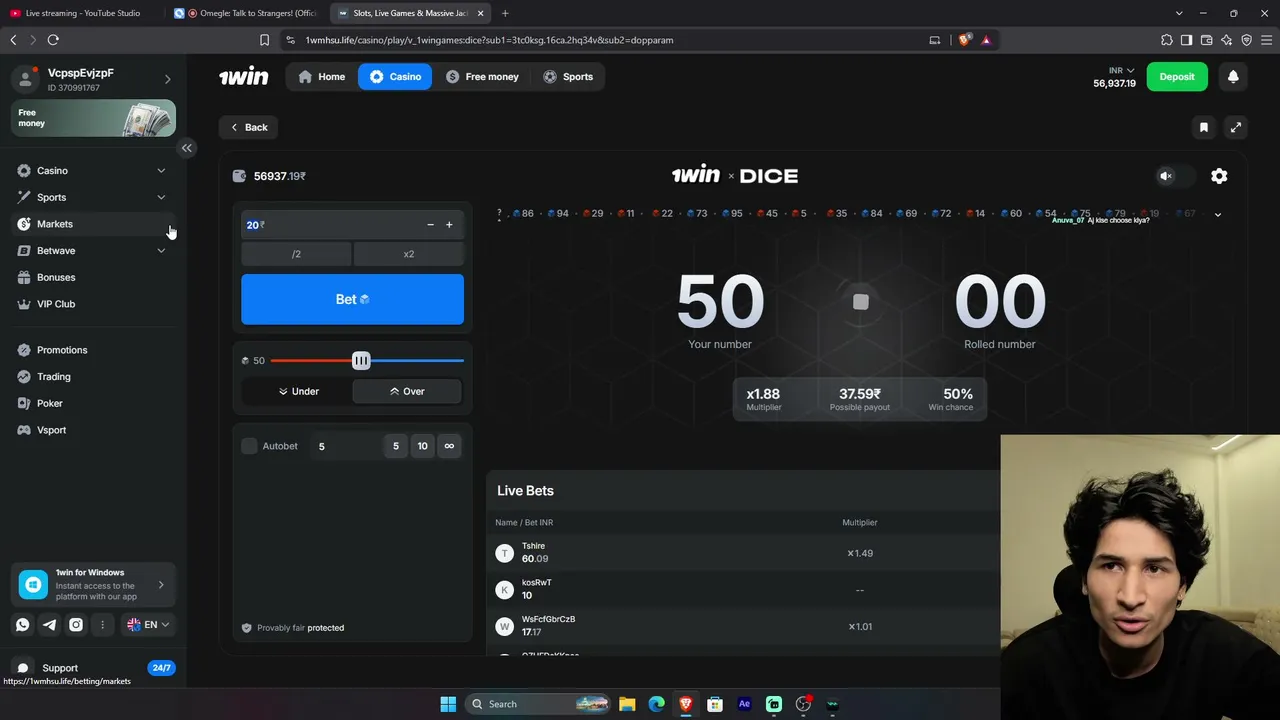Show more social links menu
Screen dimensions: 1280x720
(102, 625)
